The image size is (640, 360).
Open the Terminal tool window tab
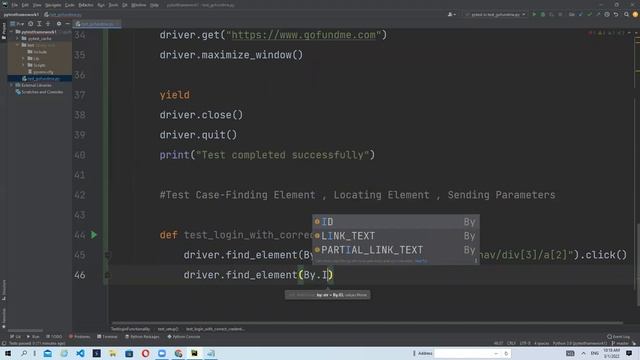[107, 337]
